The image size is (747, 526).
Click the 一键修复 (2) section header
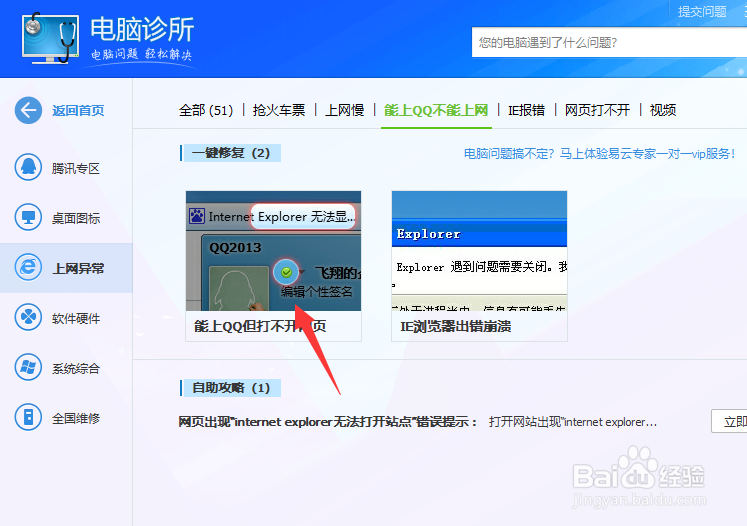click(x=231, y=153)
